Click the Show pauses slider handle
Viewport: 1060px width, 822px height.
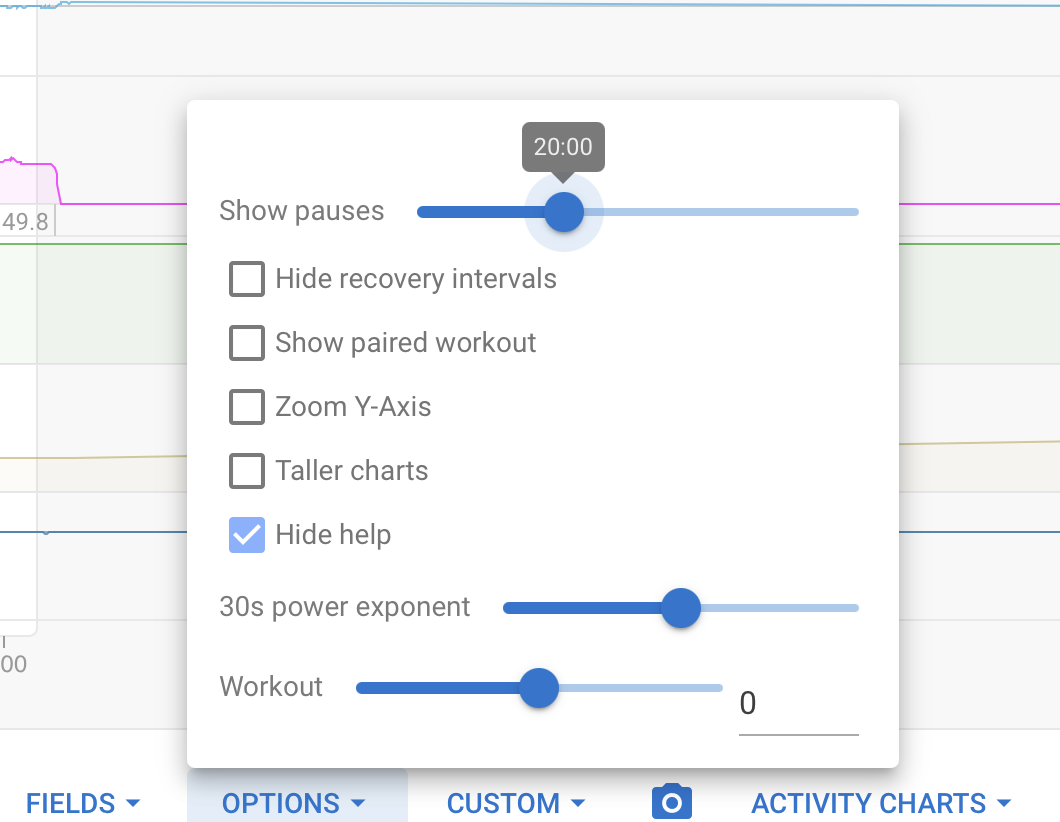564,212
